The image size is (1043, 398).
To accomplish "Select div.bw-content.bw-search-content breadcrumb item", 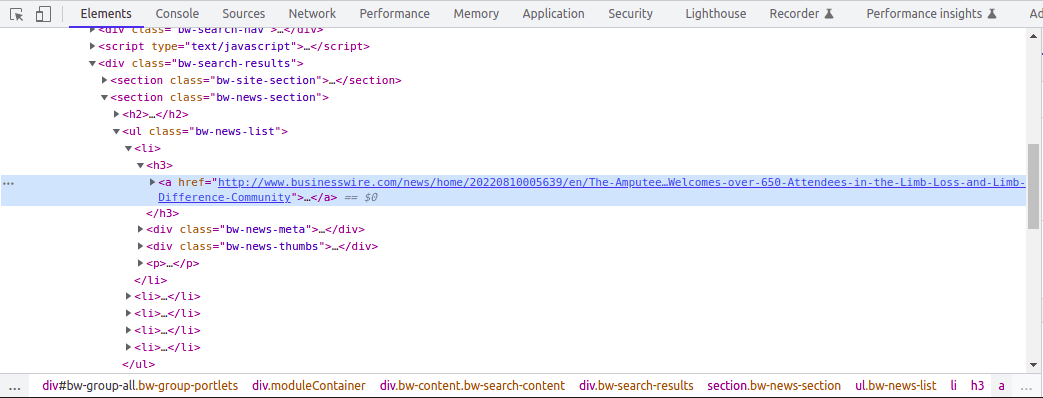I will pyautogui.click(x=472, y=385).
